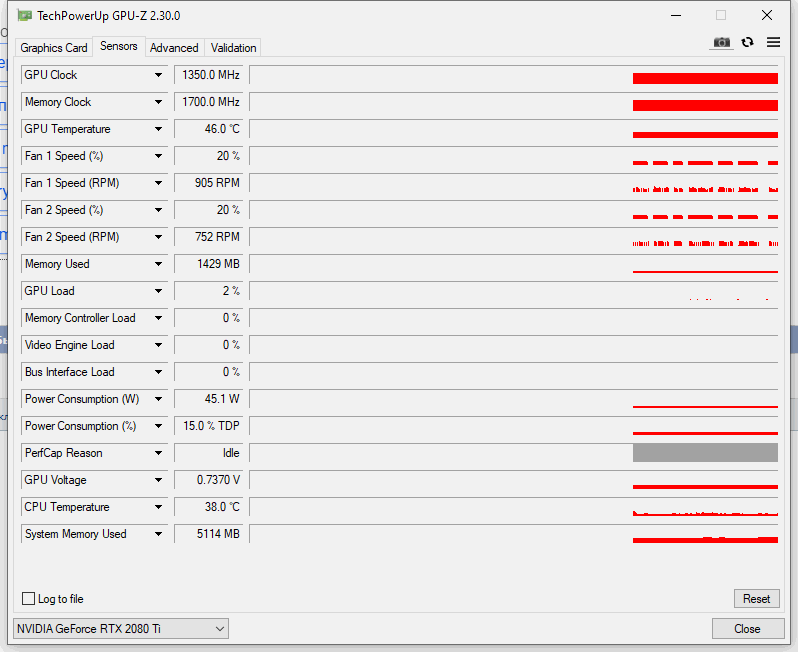Click the 46.0 °C GPU temperature value
This screenshot has height=652, width=798.
209,129
